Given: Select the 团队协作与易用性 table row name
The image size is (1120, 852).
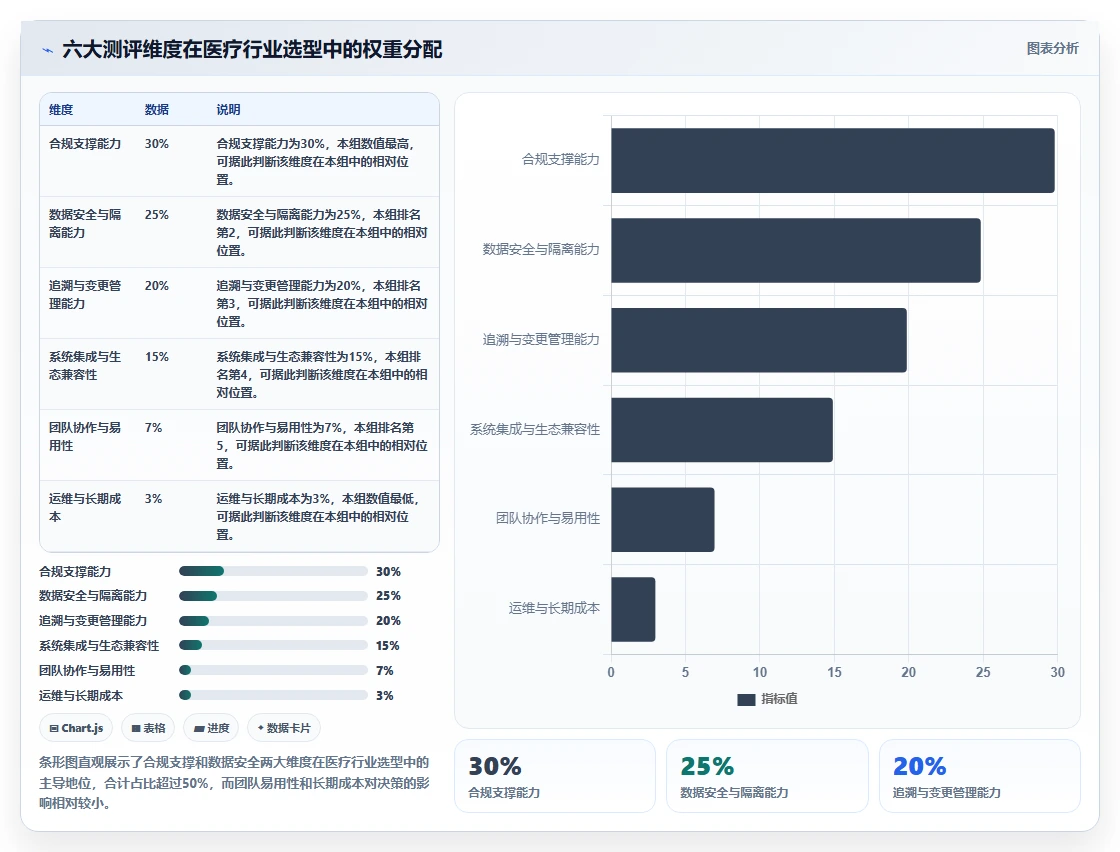Looking at the screenshot, I should click(85, 436).
